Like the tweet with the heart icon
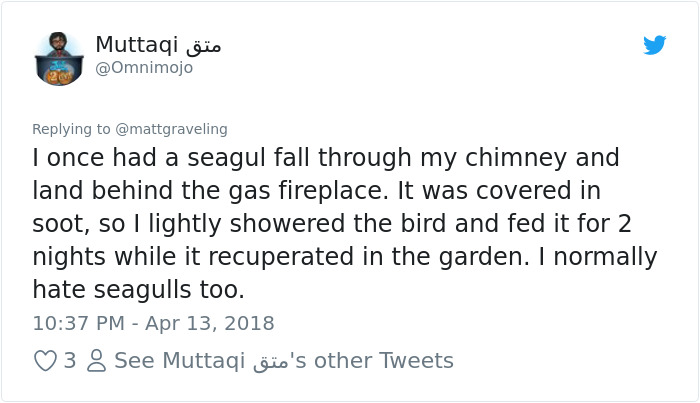 (x=45, y=361)
